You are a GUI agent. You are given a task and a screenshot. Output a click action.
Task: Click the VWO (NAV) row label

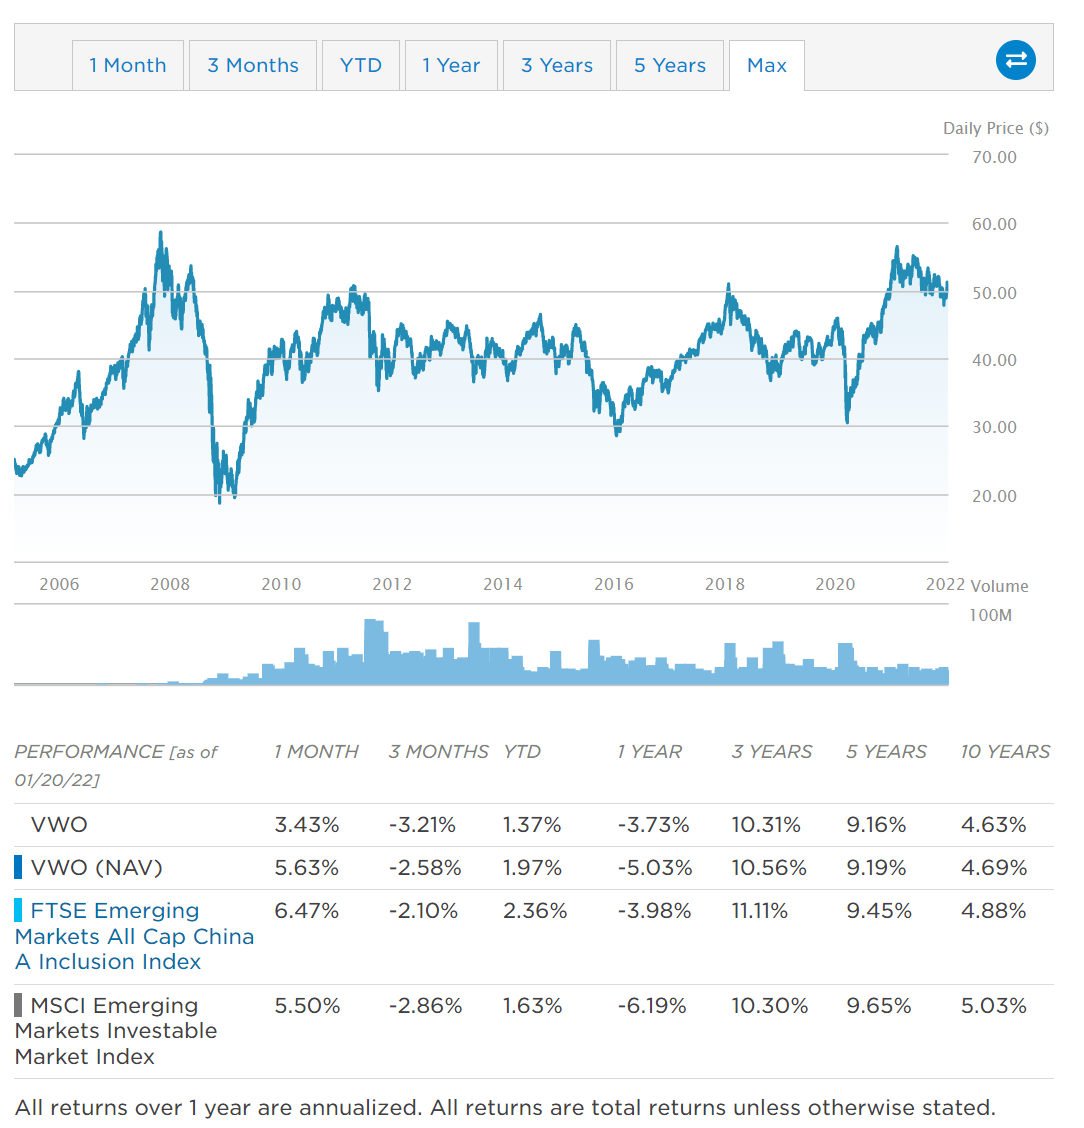(96, 868)
